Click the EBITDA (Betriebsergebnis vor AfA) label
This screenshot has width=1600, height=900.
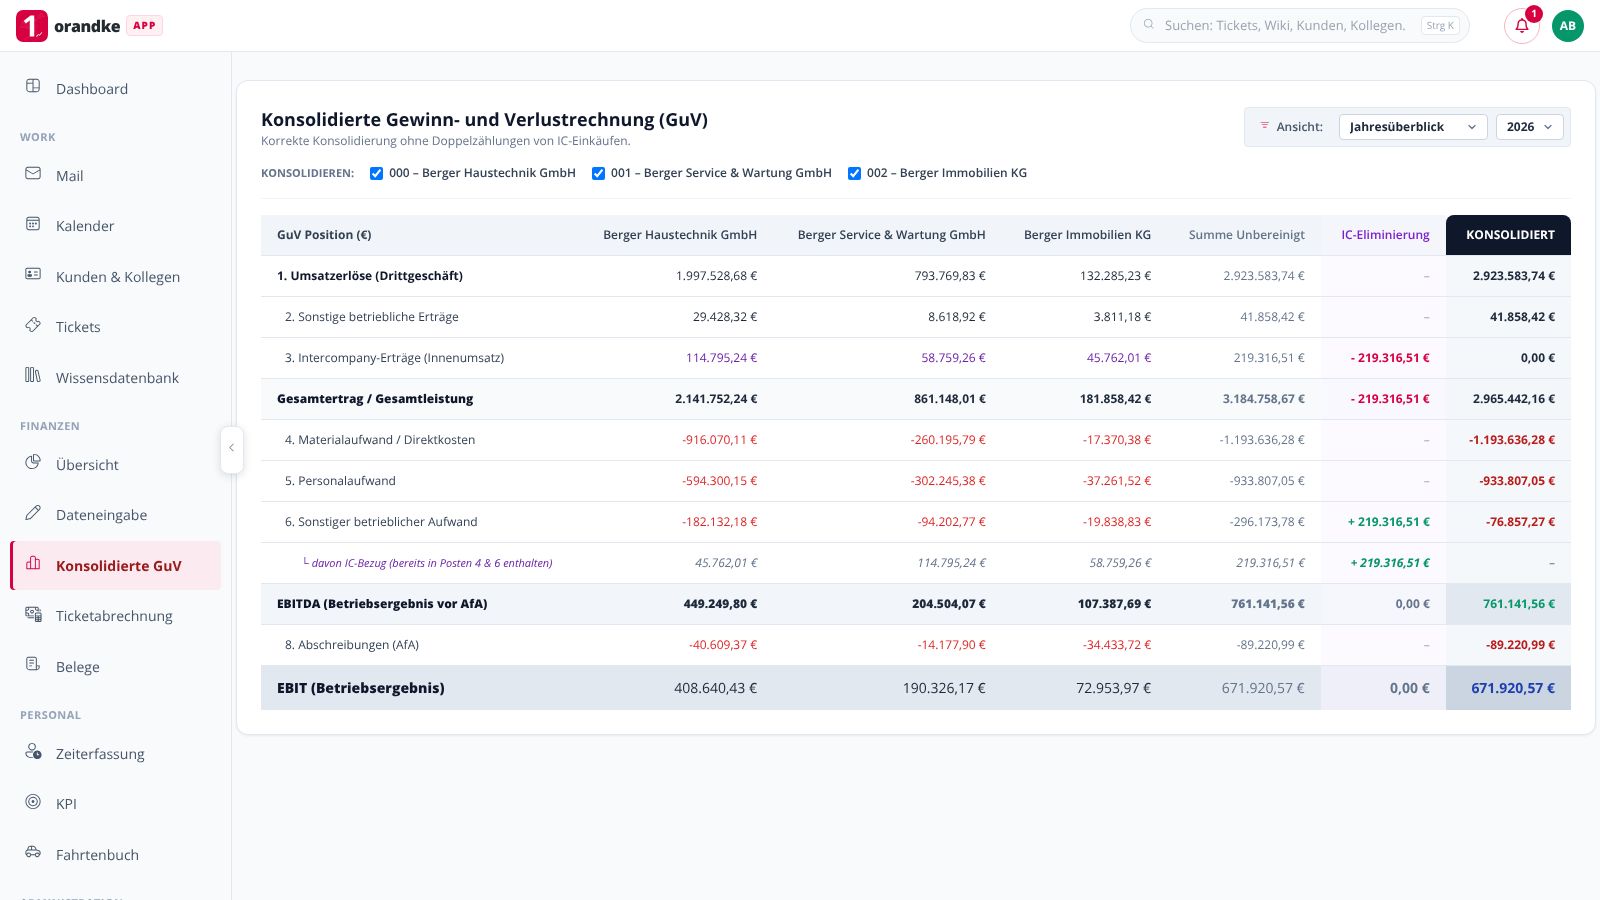tap(382, 604)
